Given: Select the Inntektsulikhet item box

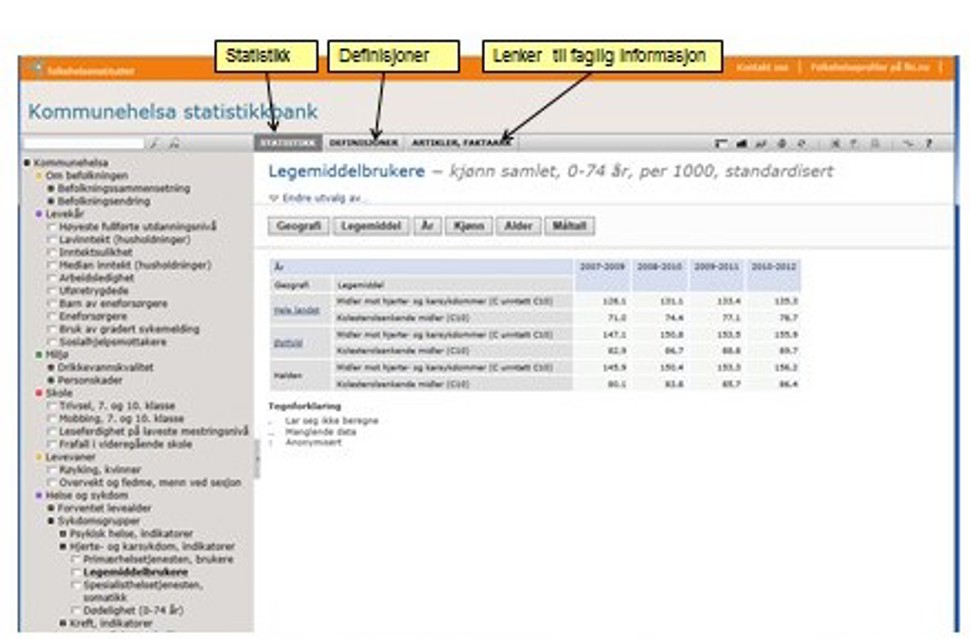Looking at the screenshot, I should (52, 252).
